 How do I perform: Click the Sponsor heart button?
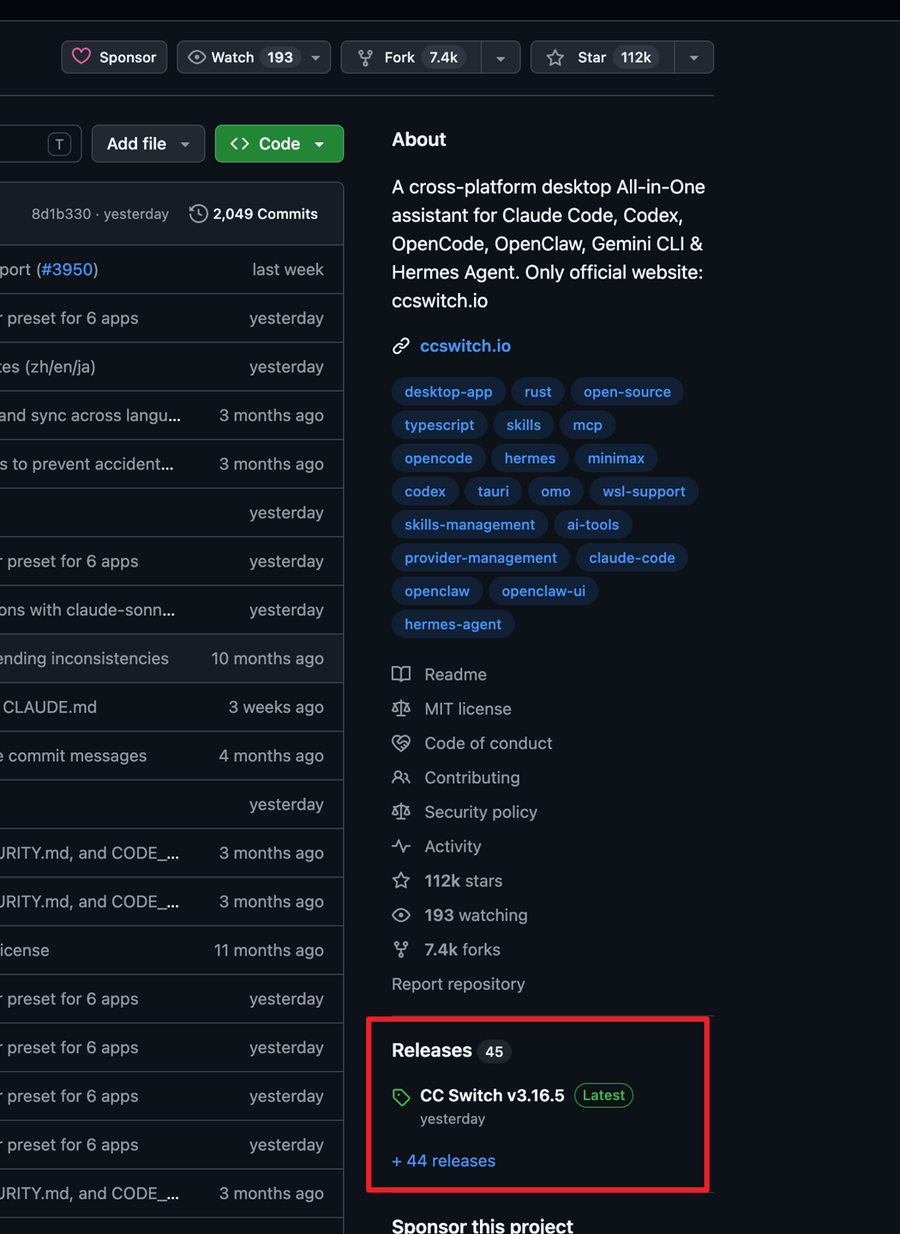(113, 57)
